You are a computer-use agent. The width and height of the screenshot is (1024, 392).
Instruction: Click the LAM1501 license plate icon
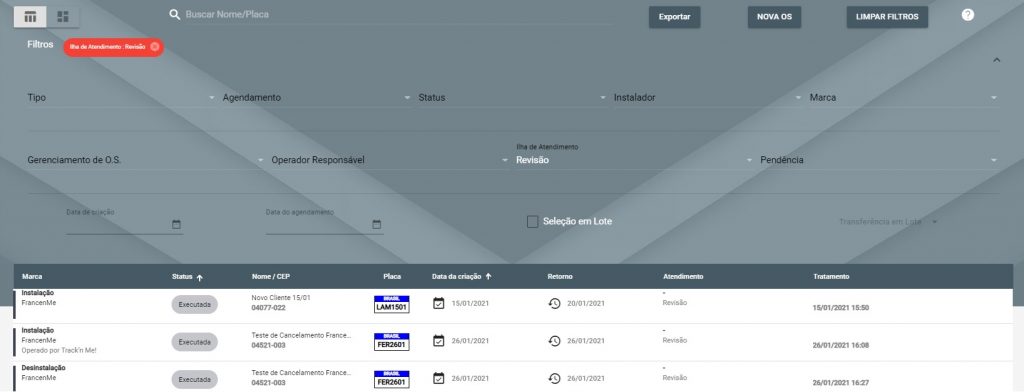pyautogui.click(x=392, y=304)
